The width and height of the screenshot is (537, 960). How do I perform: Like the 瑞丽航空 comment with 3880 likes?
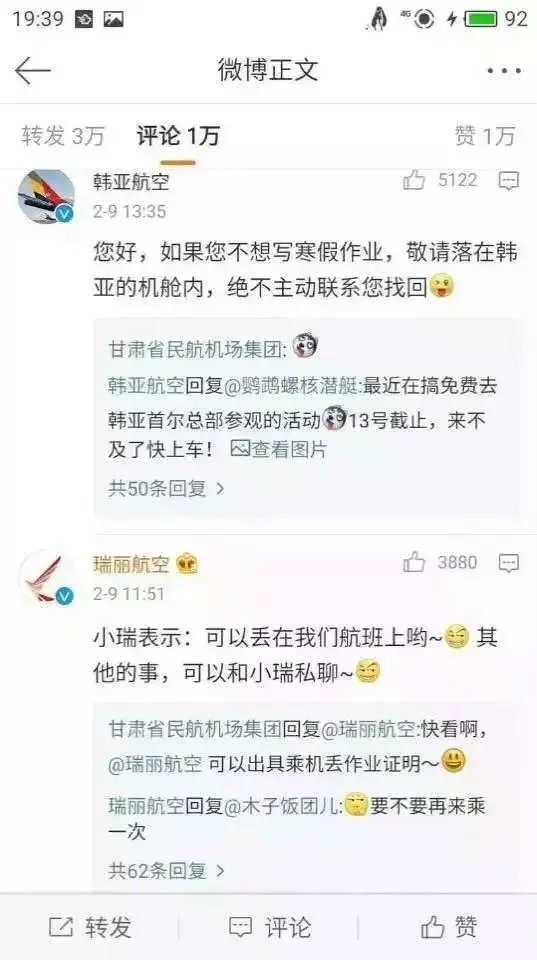tap(414, 563)
